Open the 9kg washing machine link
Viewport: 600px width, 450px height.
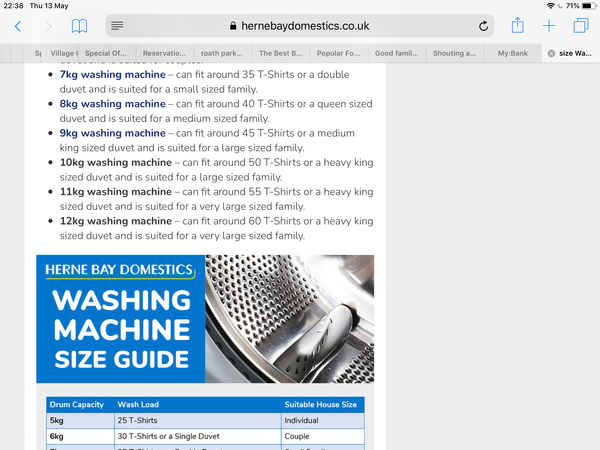112,133
